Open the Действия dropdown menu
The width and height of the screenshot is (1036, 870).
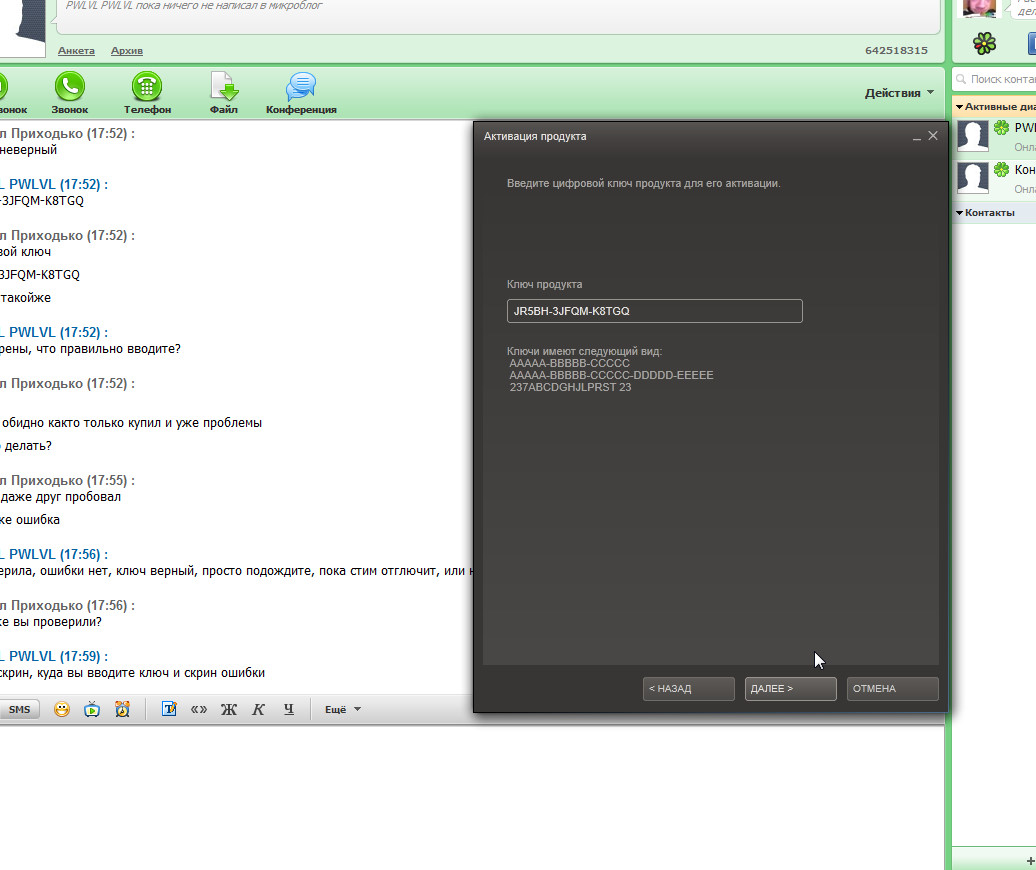point(899,93)
